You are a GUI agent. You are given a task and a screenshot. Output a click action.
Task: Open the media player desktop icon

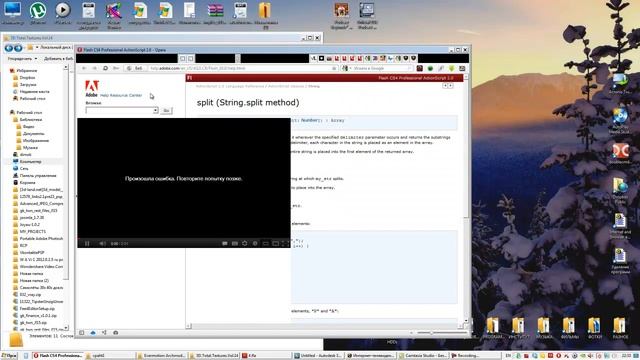(63, 12)
